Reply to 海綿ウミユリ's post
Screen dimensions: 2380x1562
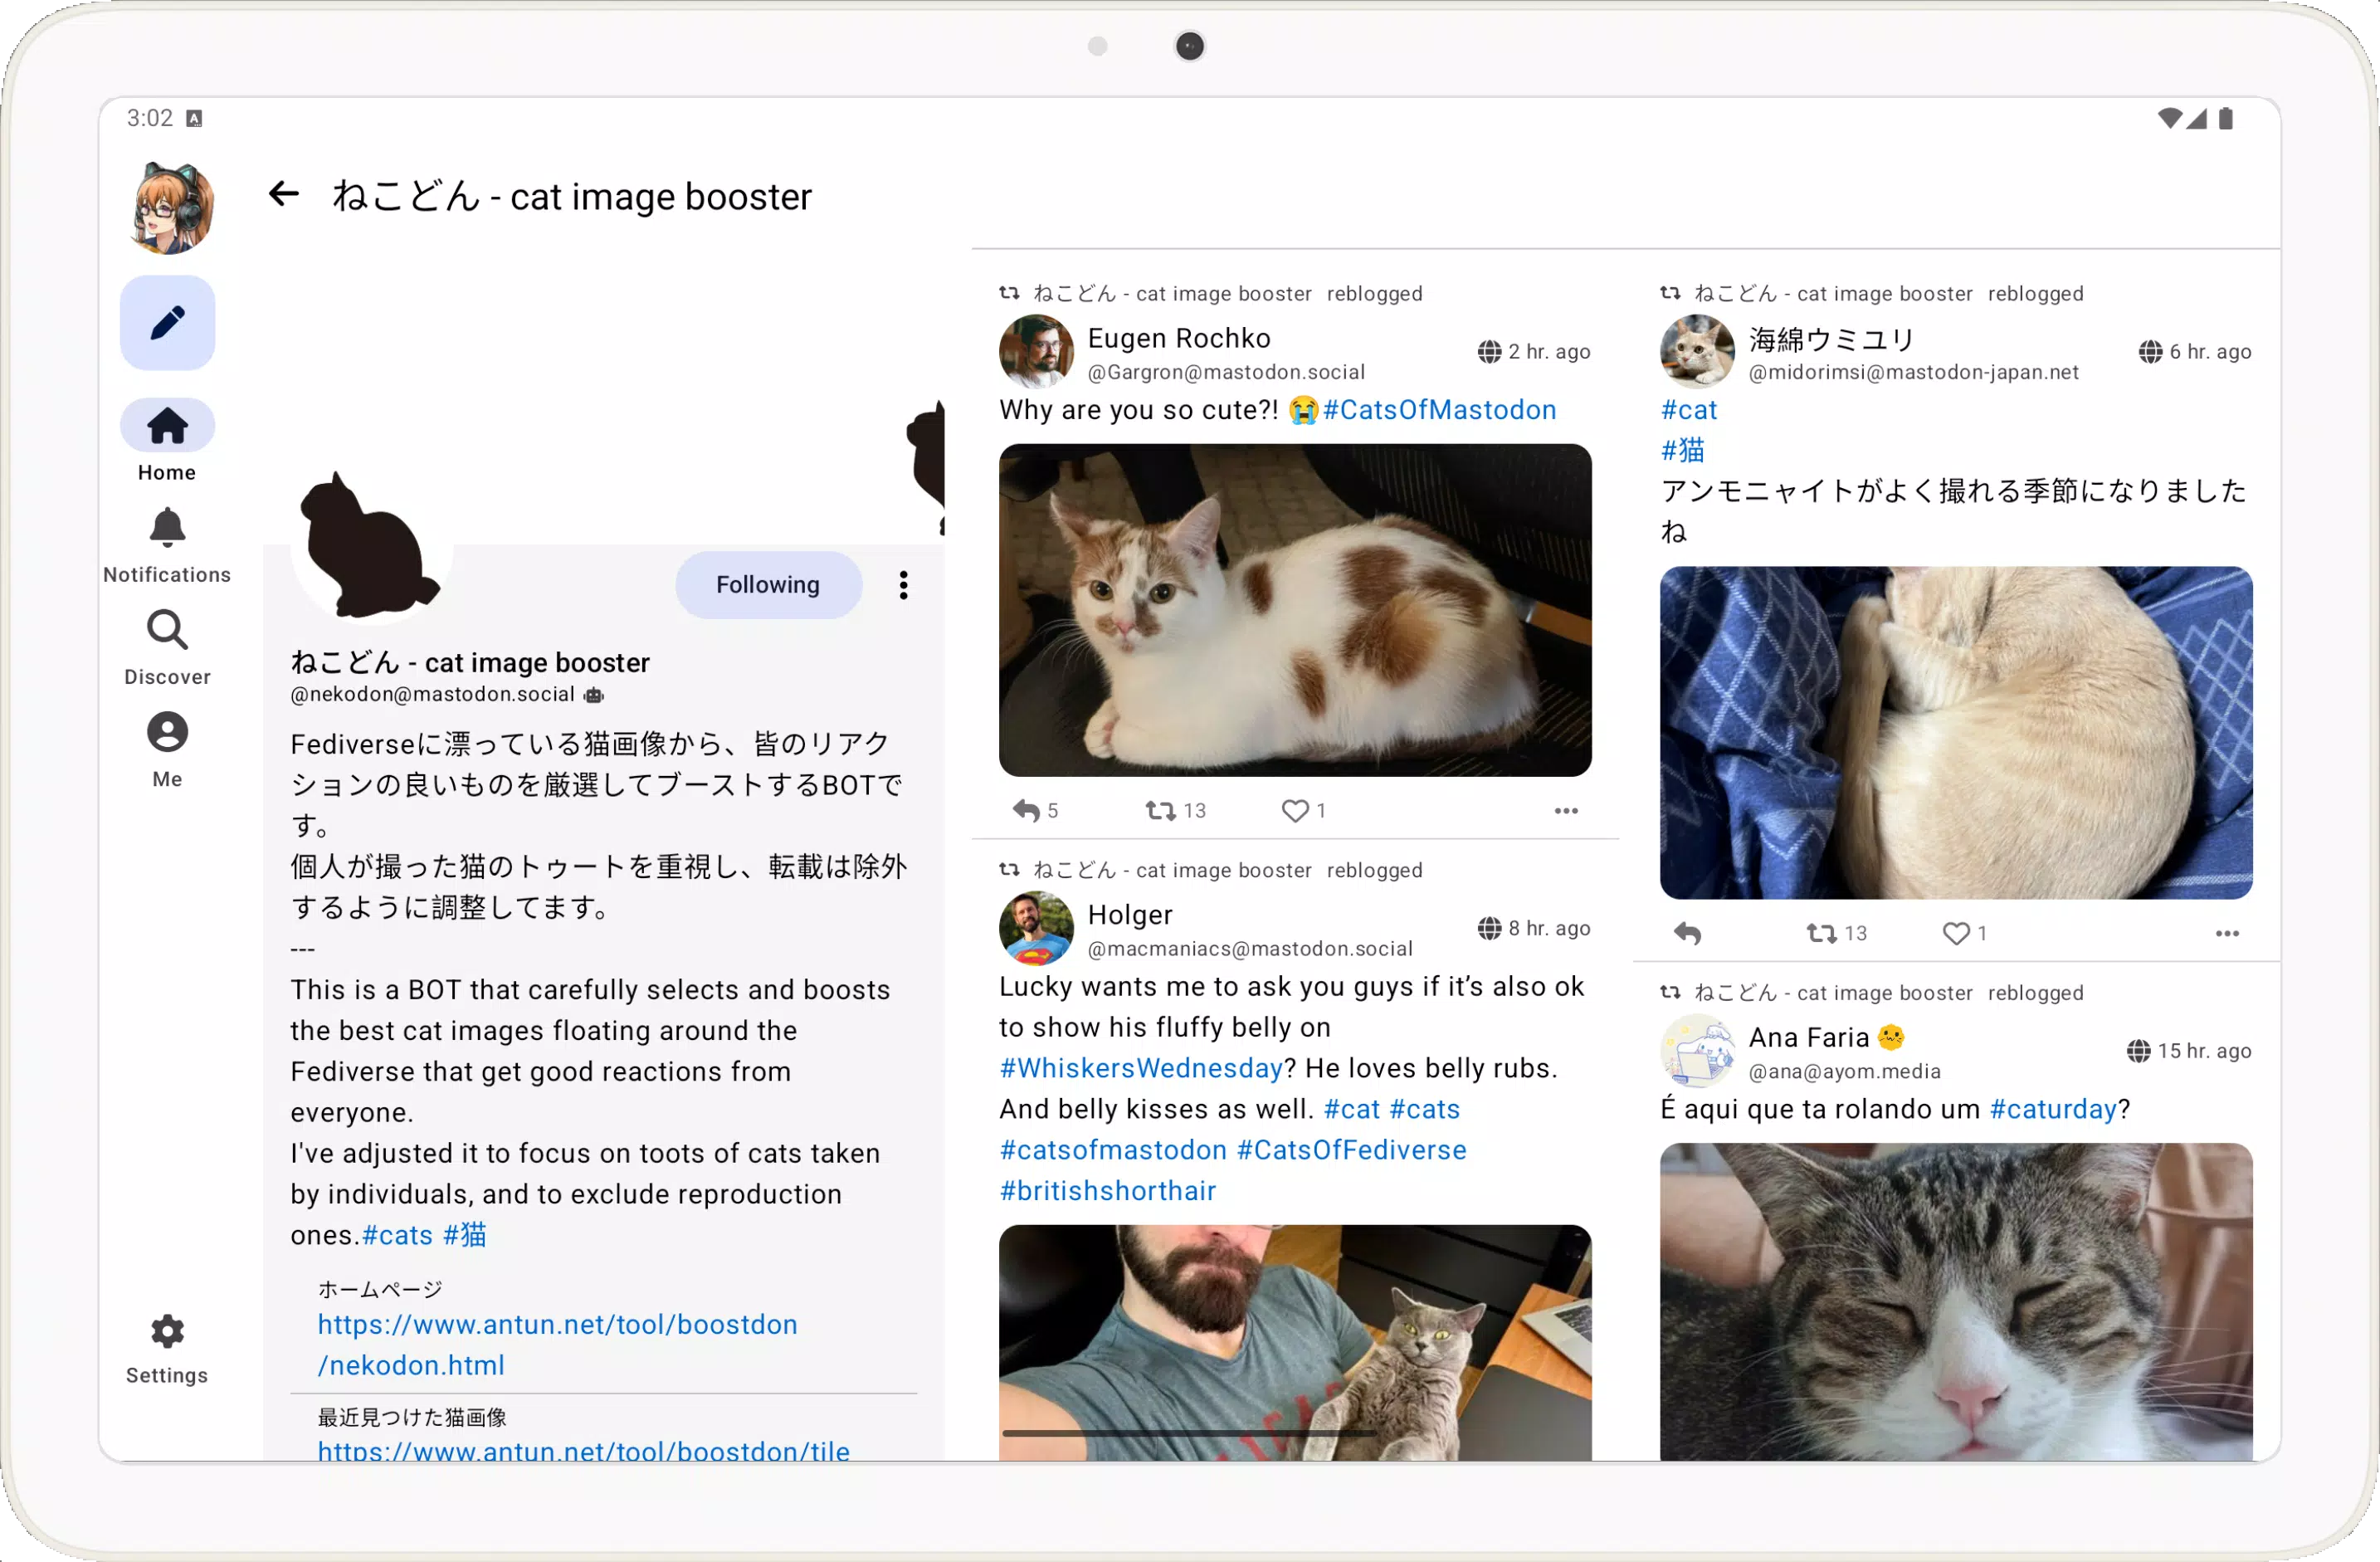pyautogui.click(x=1688, y=933)
